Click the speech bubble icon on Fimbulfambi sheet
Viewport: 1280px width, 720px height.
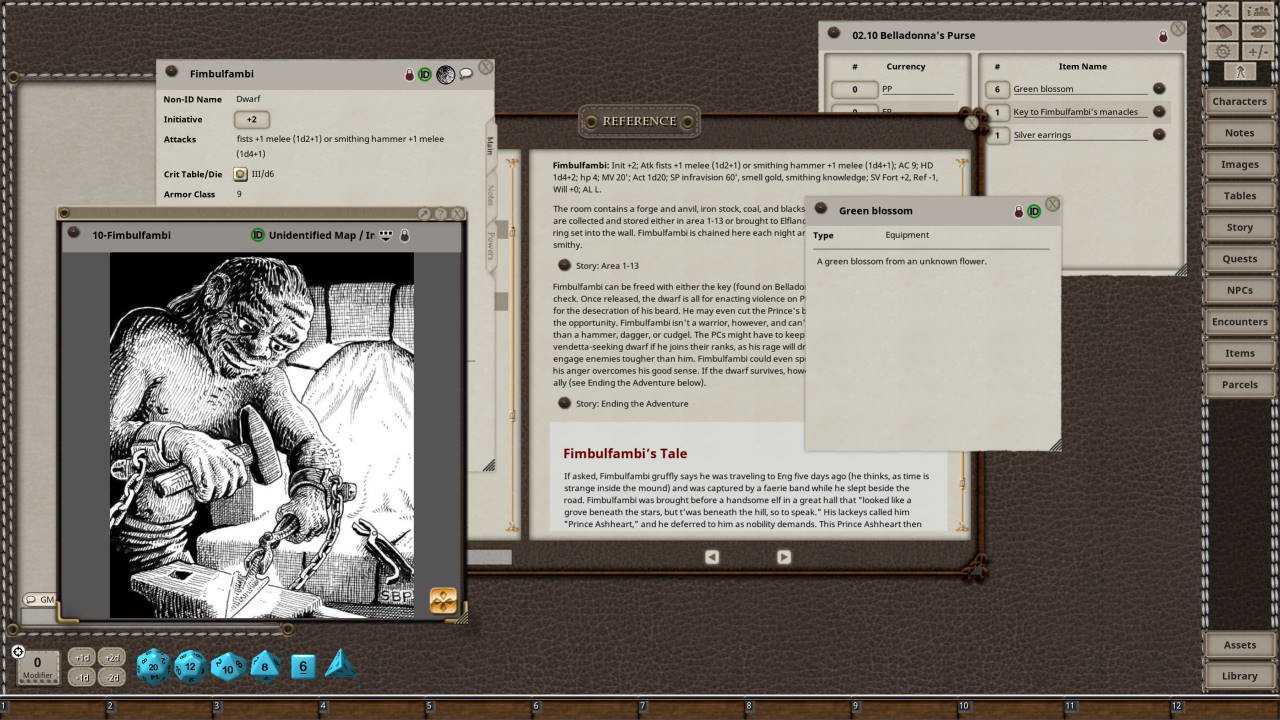pyautogui.click(x=466, y=74)
